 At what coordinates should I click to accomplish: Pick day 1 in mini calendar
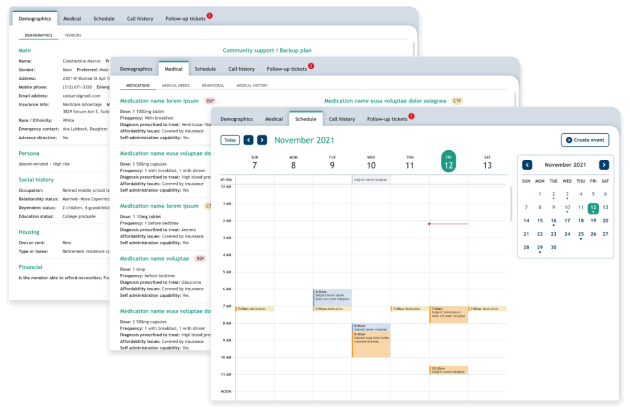pyautogui.click(x=540, y=194)
